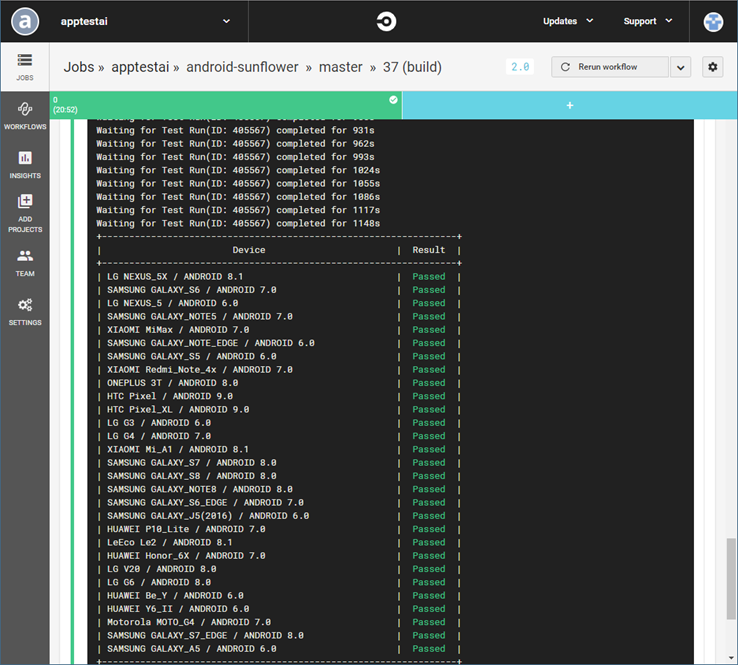Click 'HUAWEI Be_Y / ANDROID 6.0' row
This screenshot has height=665, width=738.
[279, 596]
